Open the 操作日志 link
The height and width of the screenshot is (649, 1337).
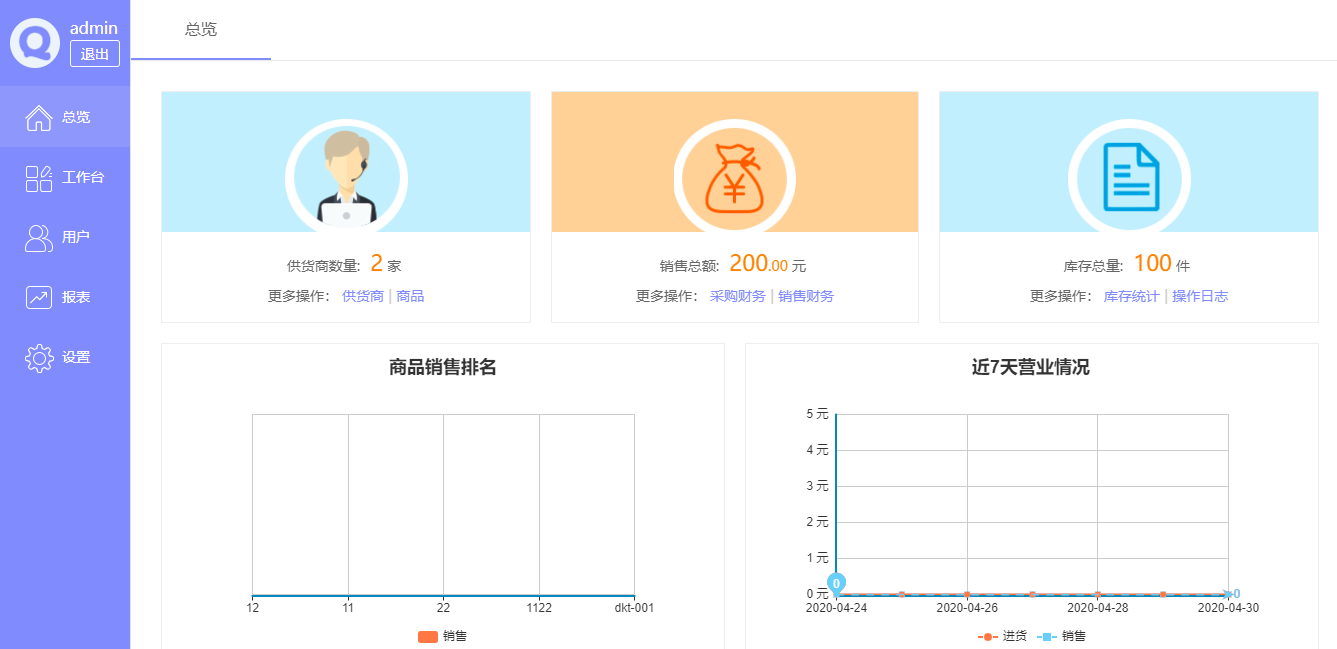point(1200,296)
